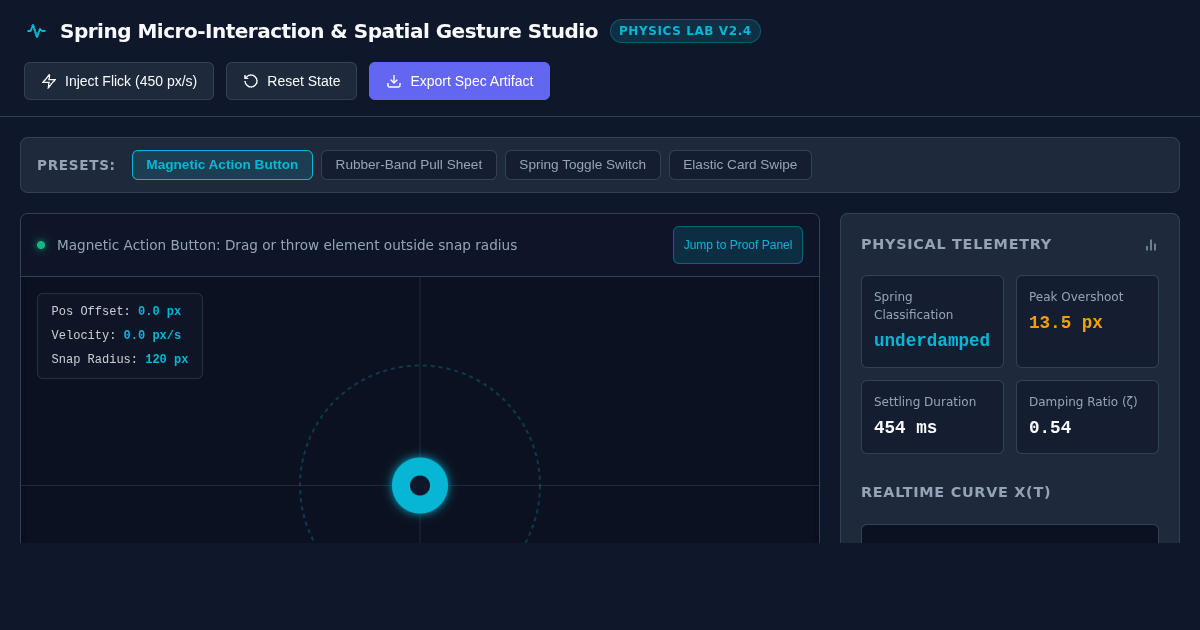Switch to Spring Toggle Switch preset

[583, 165]
